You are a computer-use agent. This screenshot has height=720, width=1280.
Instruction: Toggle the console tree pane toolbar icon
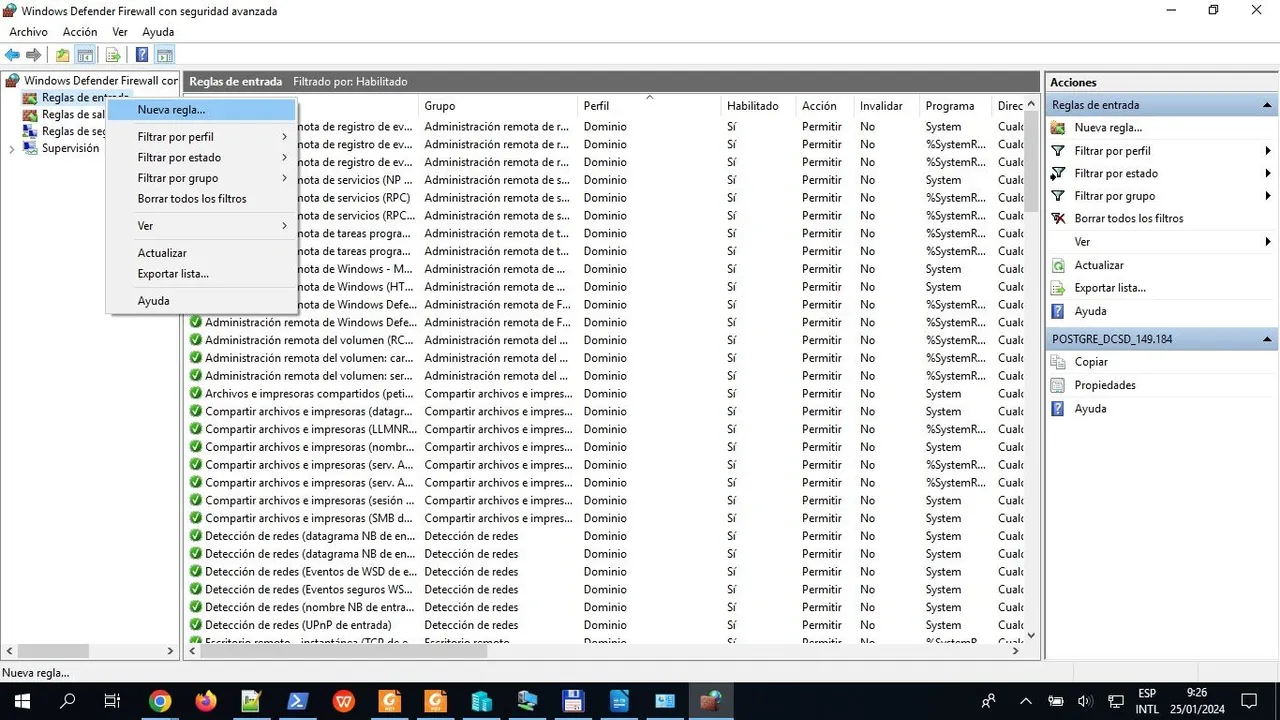pos(85,55)
